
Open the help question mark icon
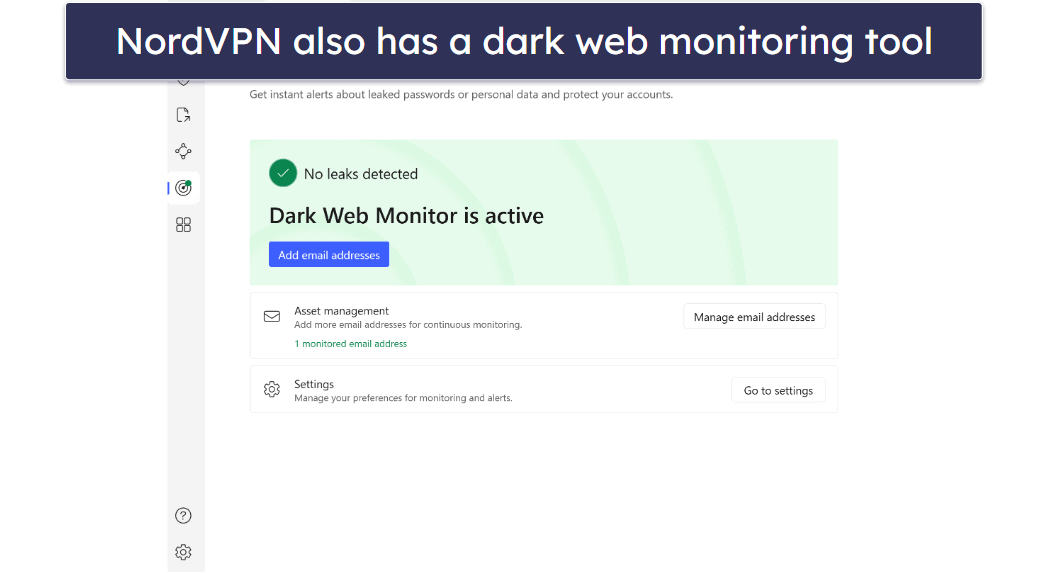tap(183, 516)
